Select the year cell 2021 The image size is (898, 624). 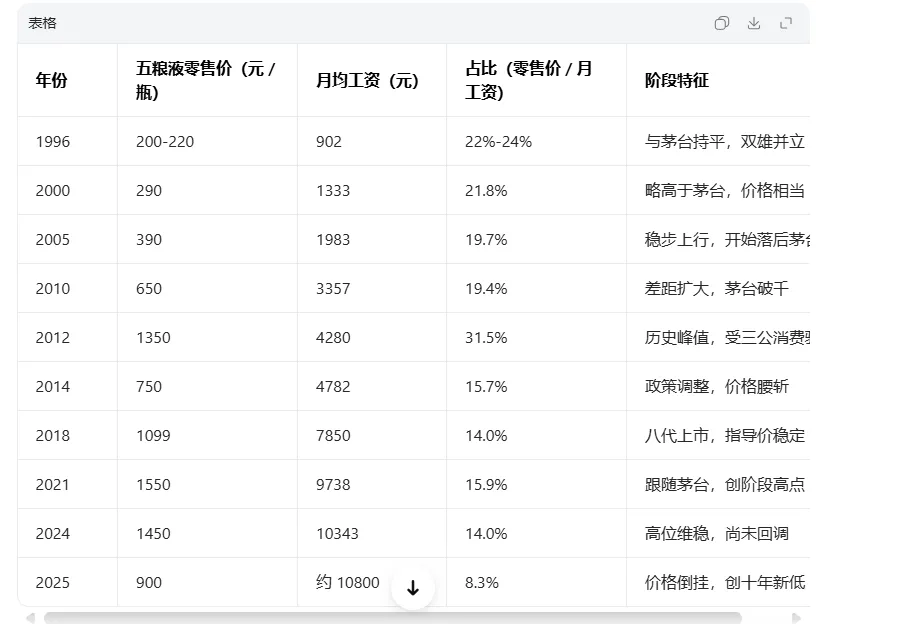pos(68,484)
